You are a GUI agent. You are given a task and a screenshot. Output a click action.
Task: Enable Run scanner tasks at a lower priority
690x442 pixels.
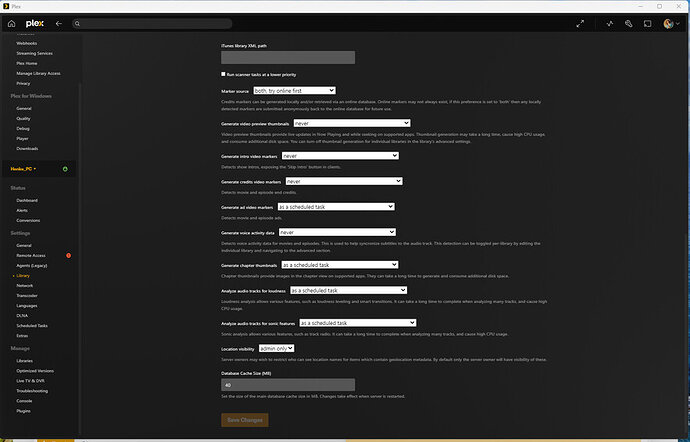[223, 74]
